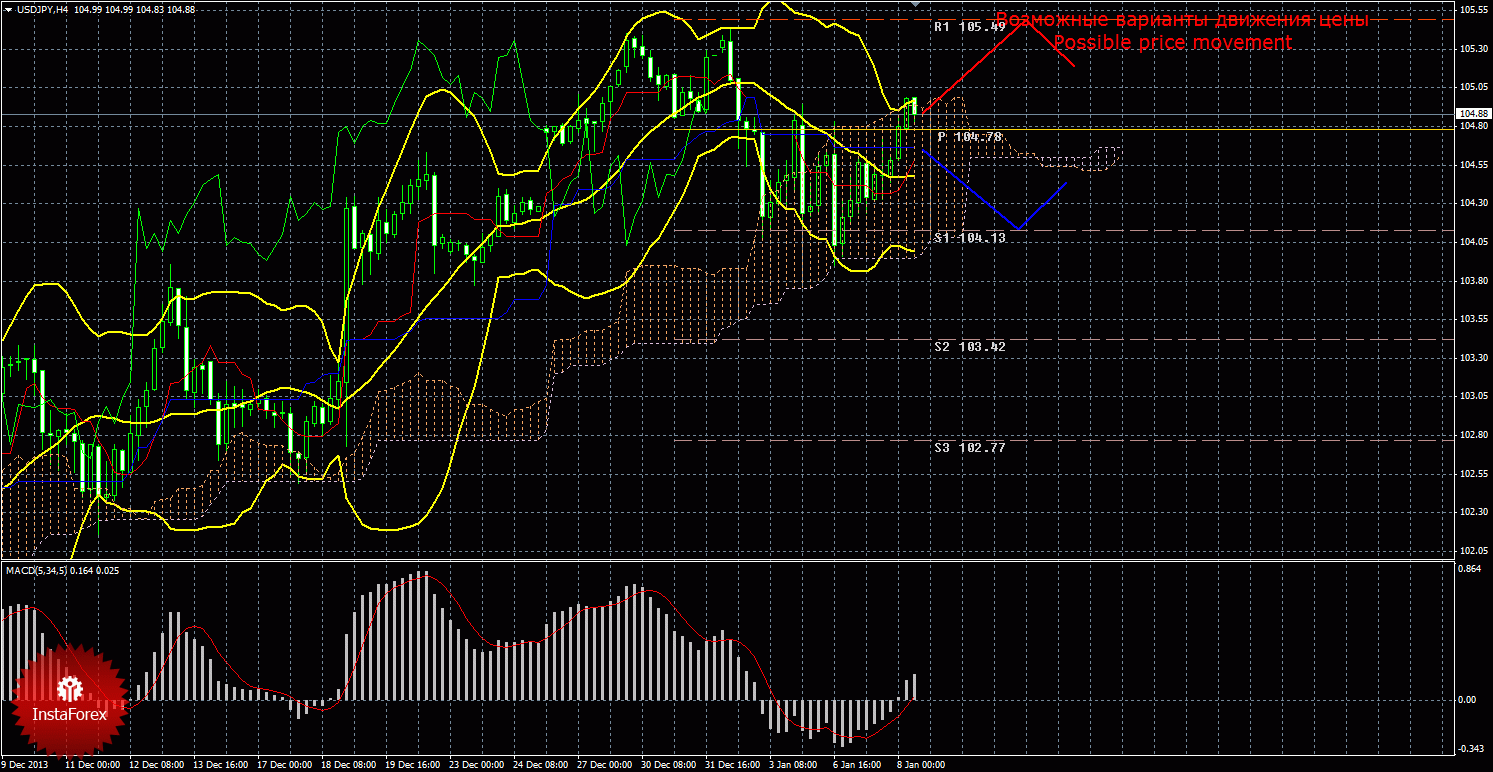Click the 0.864 MACD scale value
The height and width of the screenshot is (772, 1493).
[1469, 568]
